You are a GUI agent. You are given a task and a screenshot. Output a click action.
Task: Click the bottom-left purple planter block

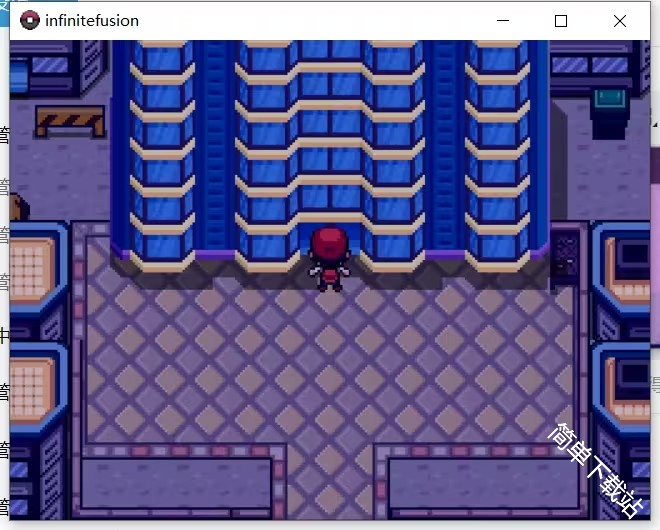(176, 483)
